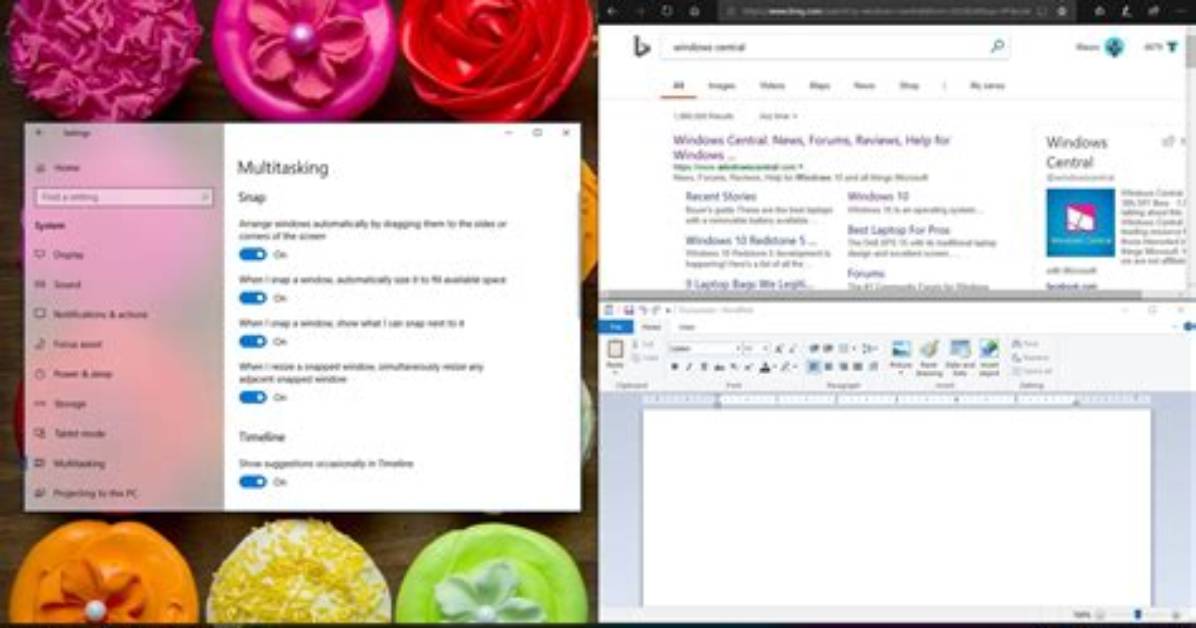
Task: Open the Best Laptop For Pros link
Action: 899,230
